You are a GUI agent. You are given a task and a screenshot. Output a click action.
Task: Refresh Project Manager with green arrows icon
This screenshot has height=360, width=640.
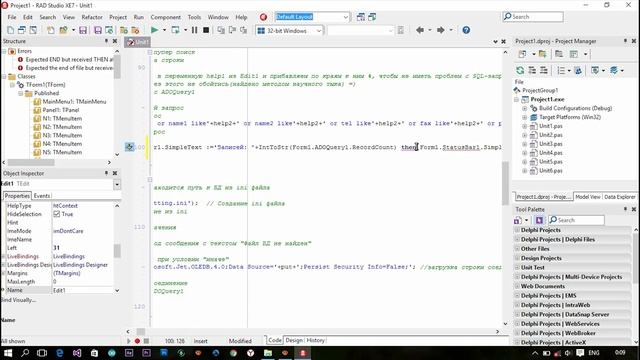click(x=520, y=71)
